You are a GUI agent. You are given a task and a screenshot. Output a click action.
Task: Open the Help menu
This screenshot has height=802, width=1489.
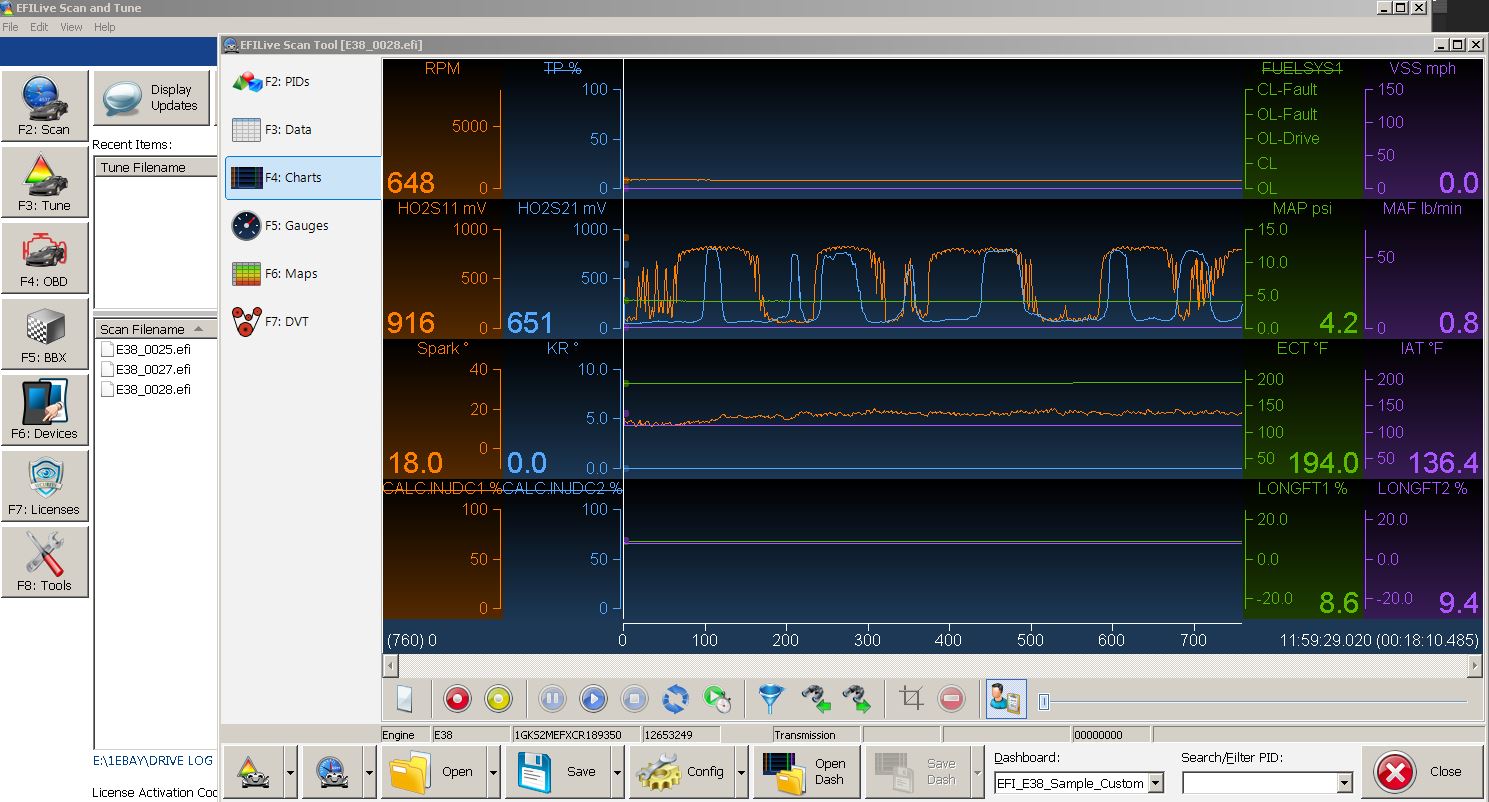point(105,27)
